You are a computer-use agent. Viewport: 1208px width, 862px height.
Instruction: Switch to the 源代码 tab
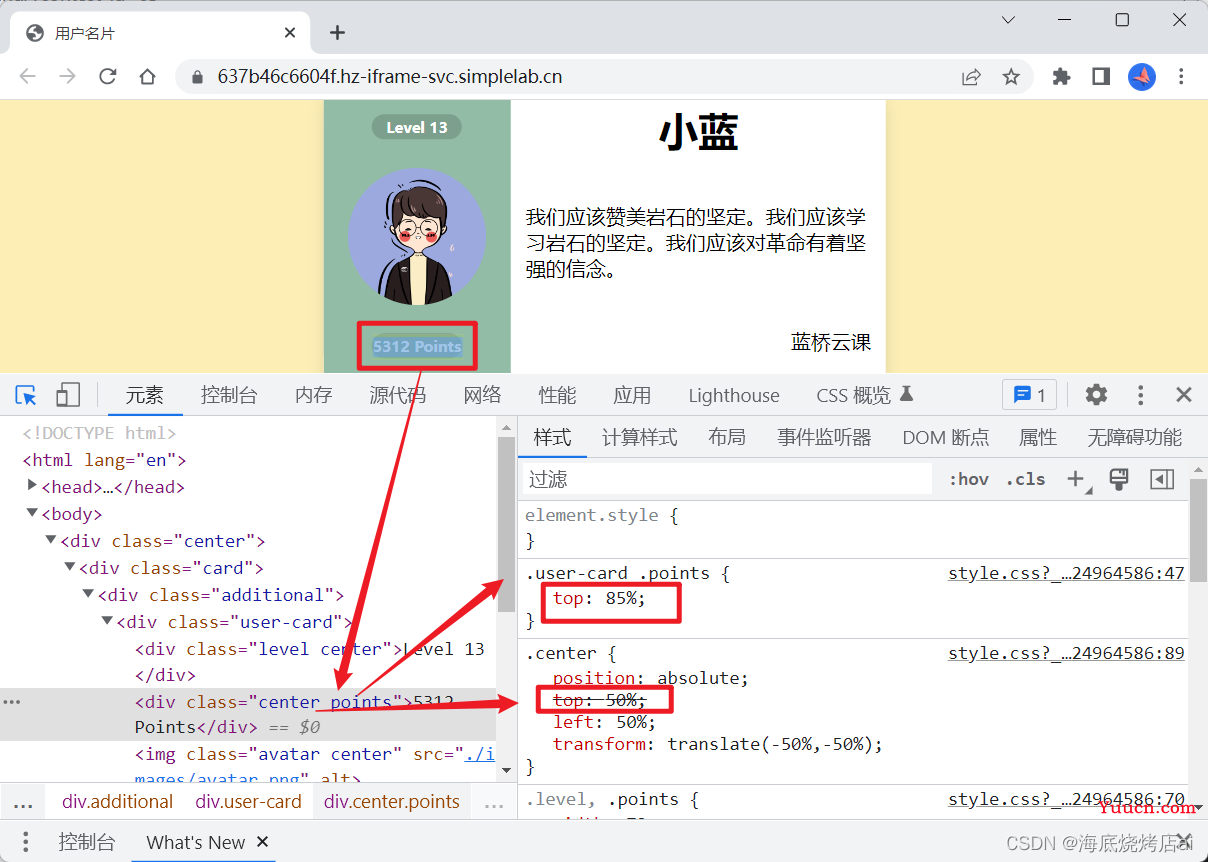(397, 395)
